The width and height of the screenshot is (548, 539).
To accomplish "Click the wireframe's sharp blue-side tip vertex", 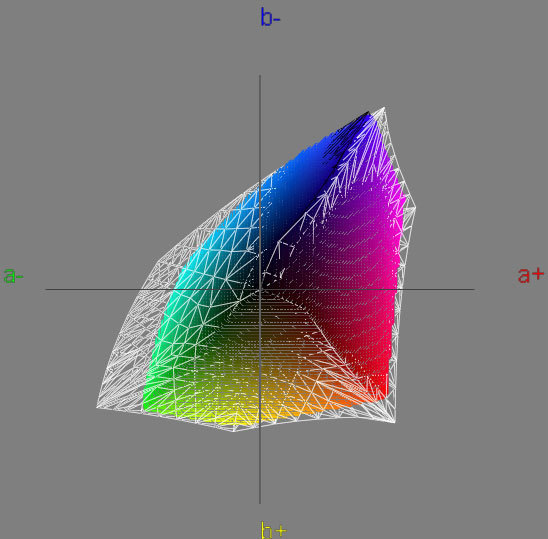I will (x=384, y=108).
